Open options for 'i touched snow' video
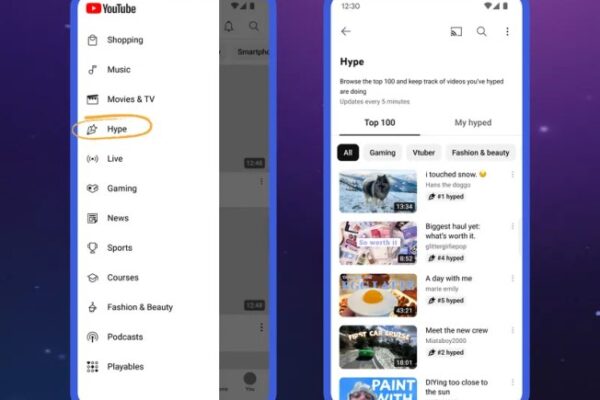 (x=512, y=175)
